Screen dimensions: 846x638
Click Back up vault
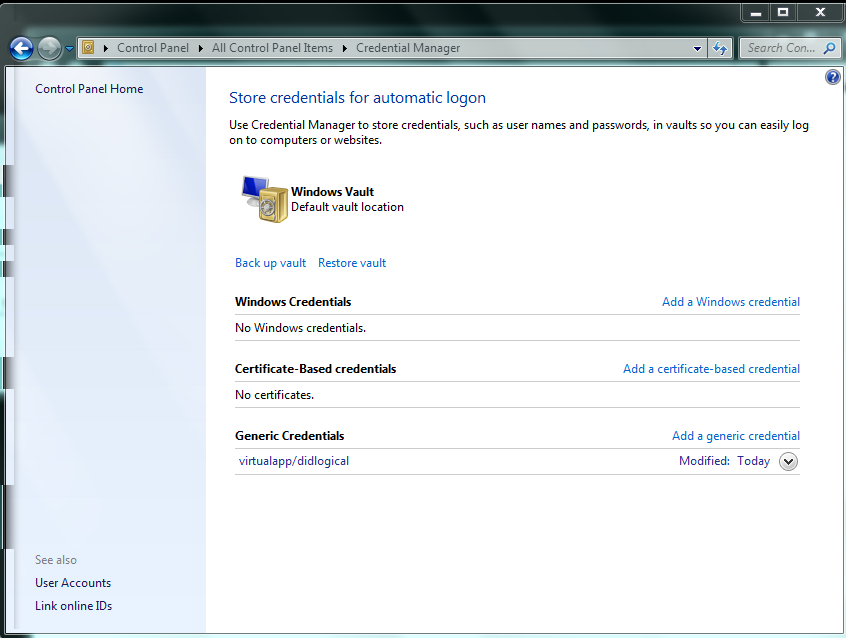[x=270, y=262]
